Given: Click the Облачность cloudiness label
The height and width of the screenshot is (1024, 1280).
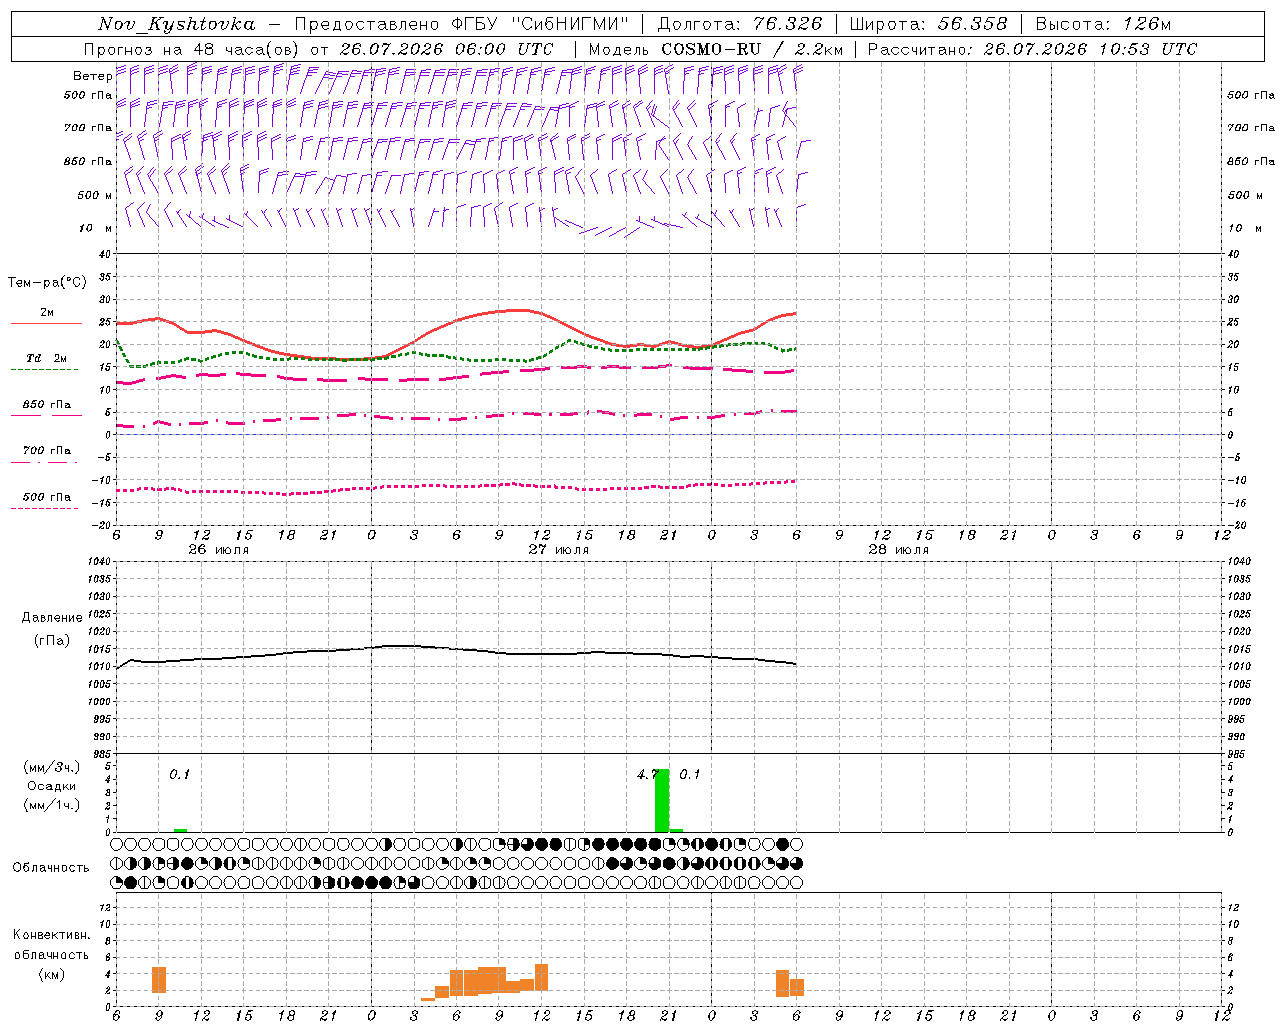Looking at the screenshot, I should click(x=51, y=867).
